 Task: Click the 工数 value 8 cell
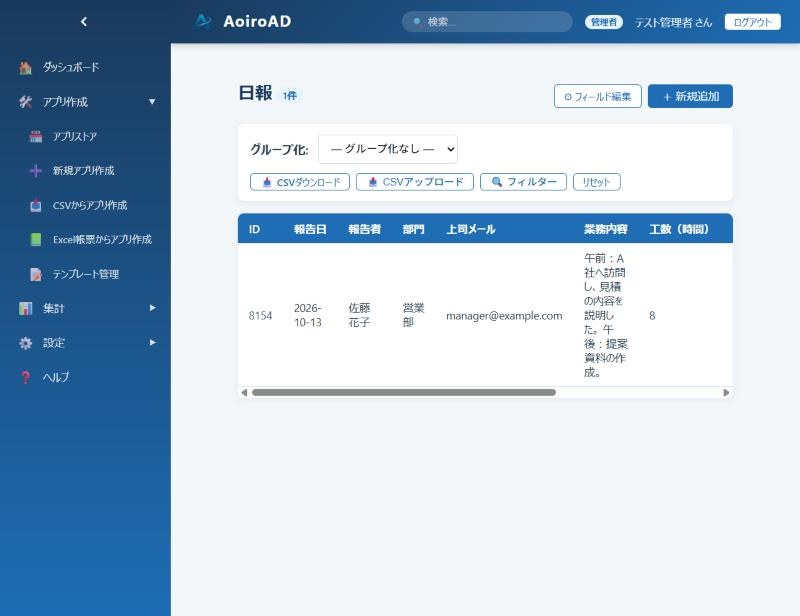pos(652,315)
